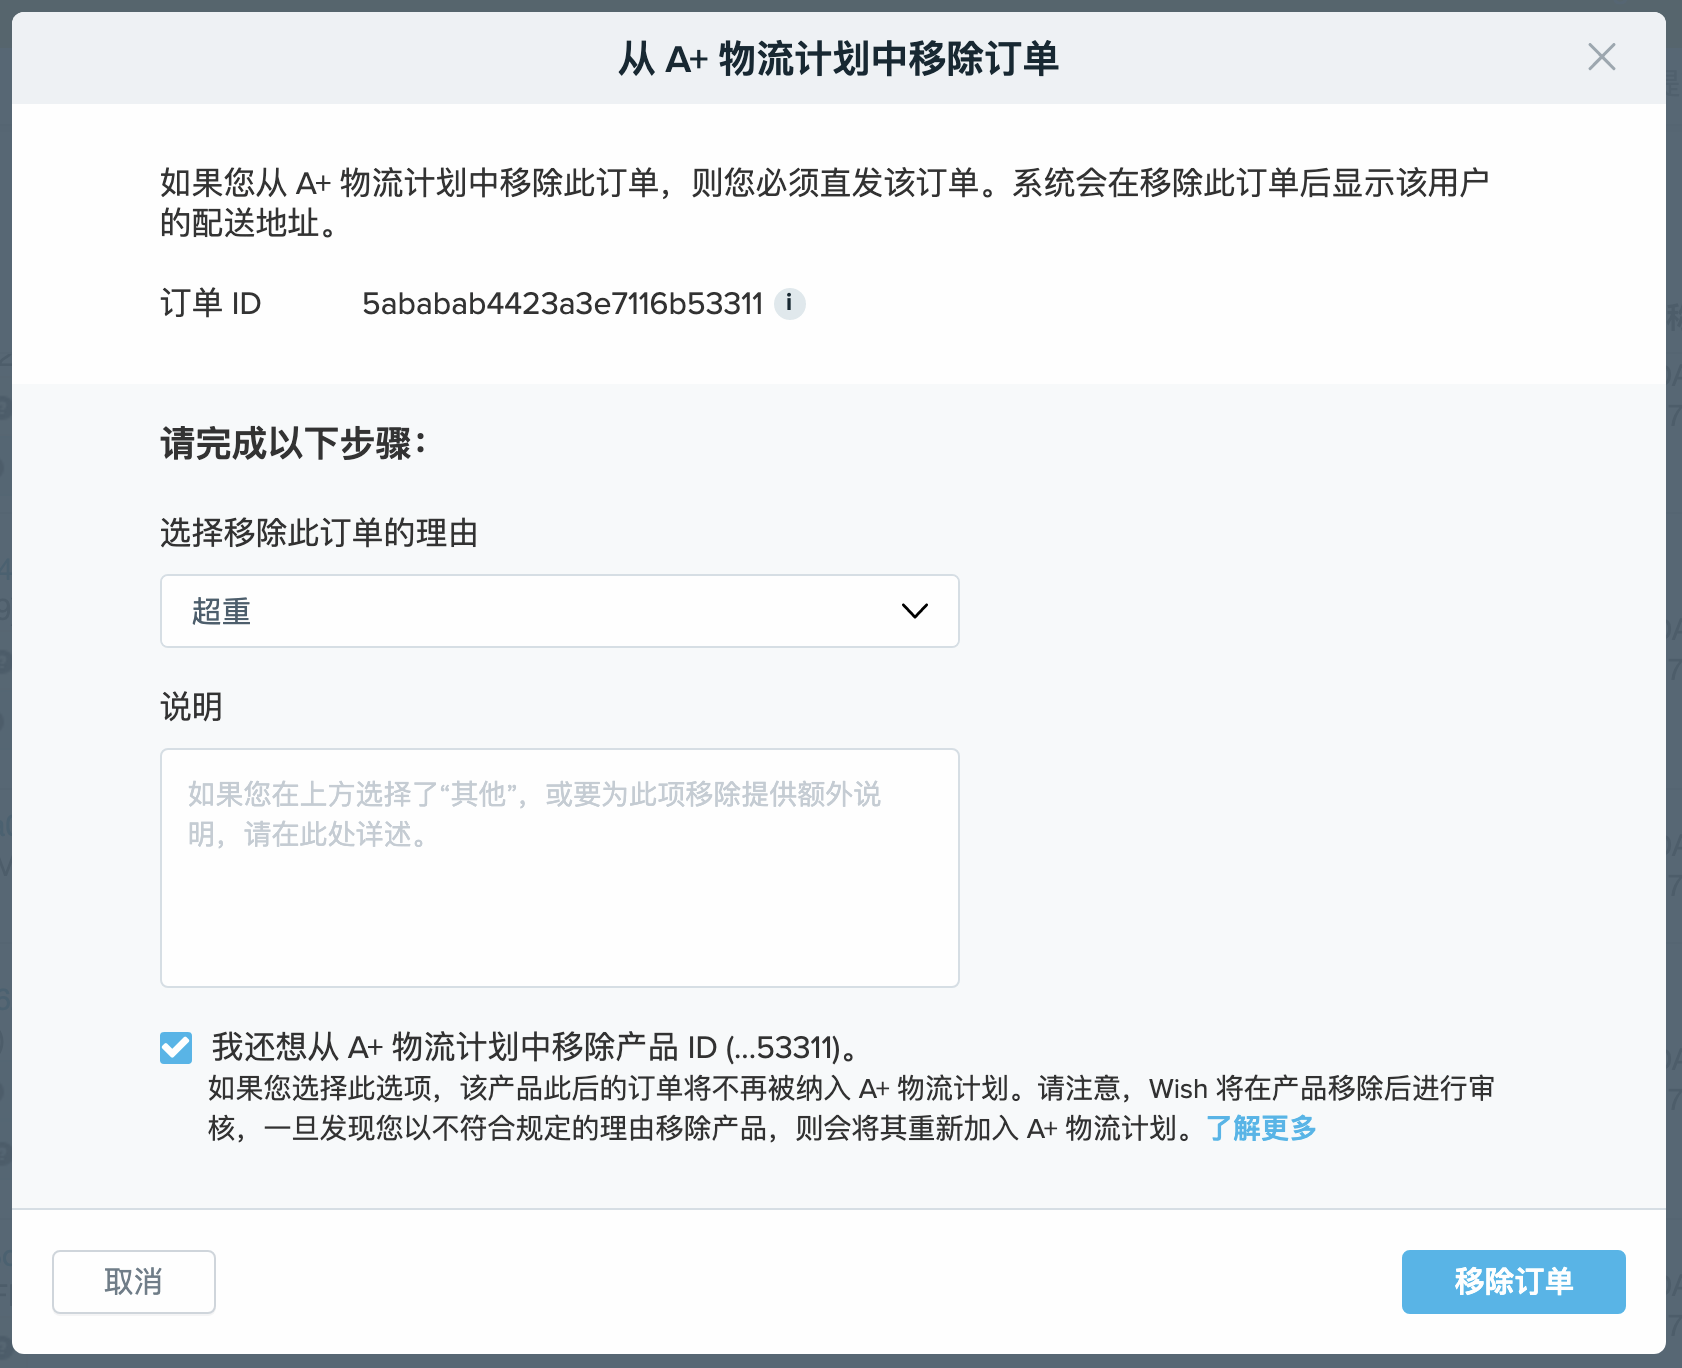Screen dimensions: 1682x1368
Task: Click the 订单 ID label
Action: [x=211, y=303]
